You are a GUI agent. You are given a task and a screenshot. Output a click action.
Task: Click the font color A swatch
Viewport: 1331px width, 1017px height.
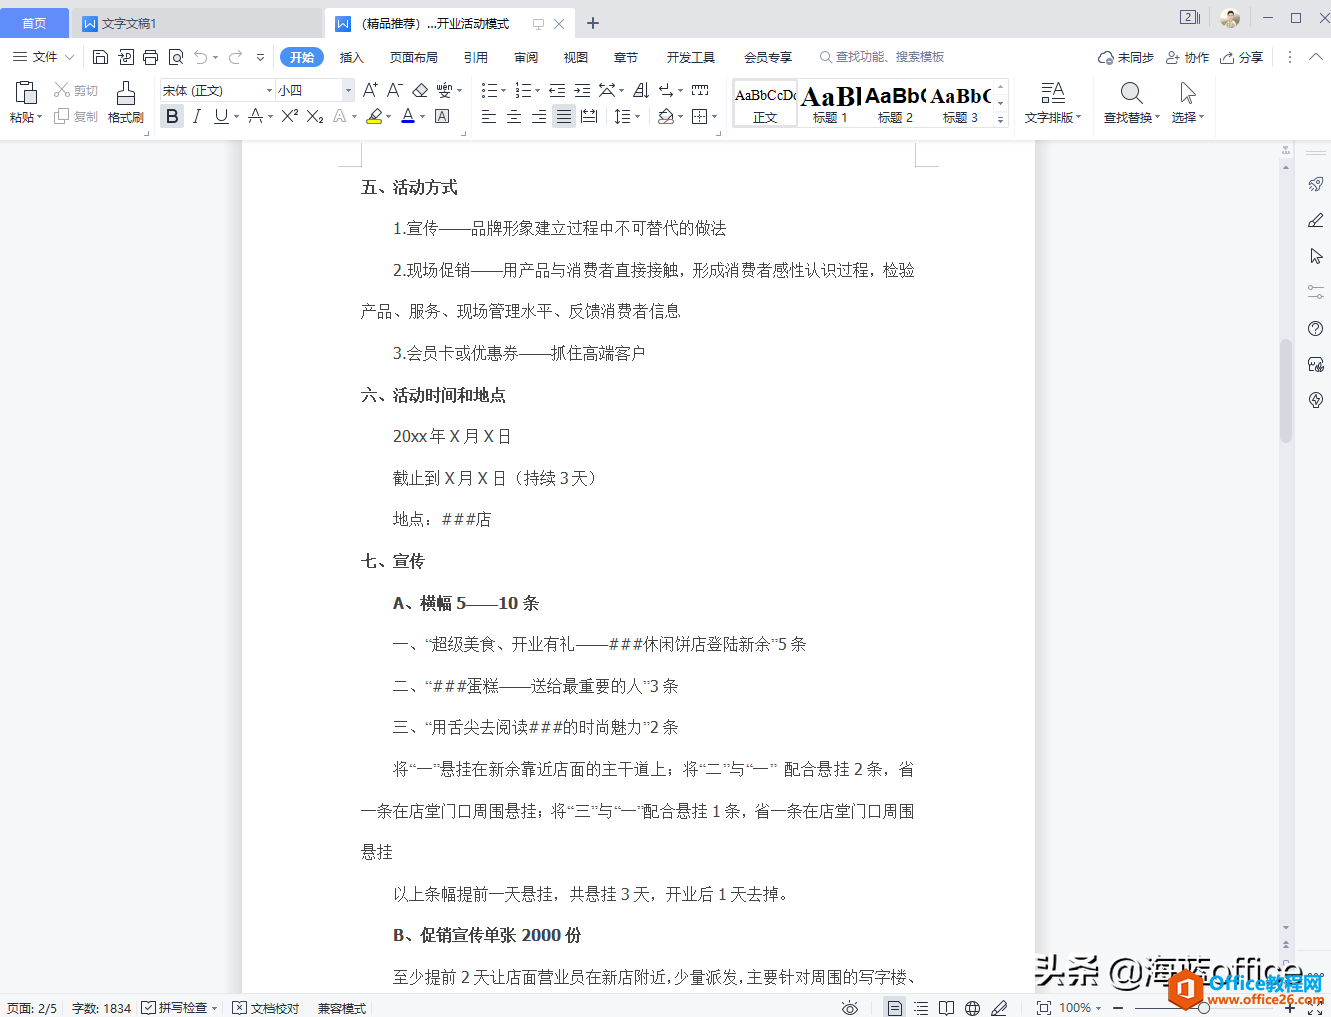[408, 116]
